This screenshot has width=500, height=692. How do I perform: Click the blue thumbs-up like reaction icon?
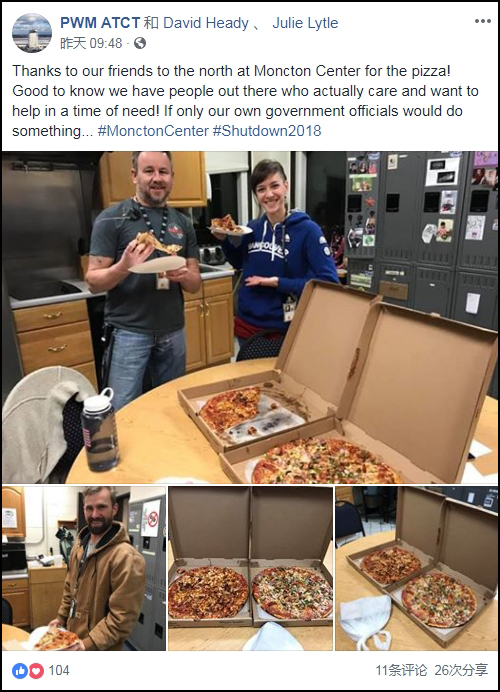tap(20, 671)
